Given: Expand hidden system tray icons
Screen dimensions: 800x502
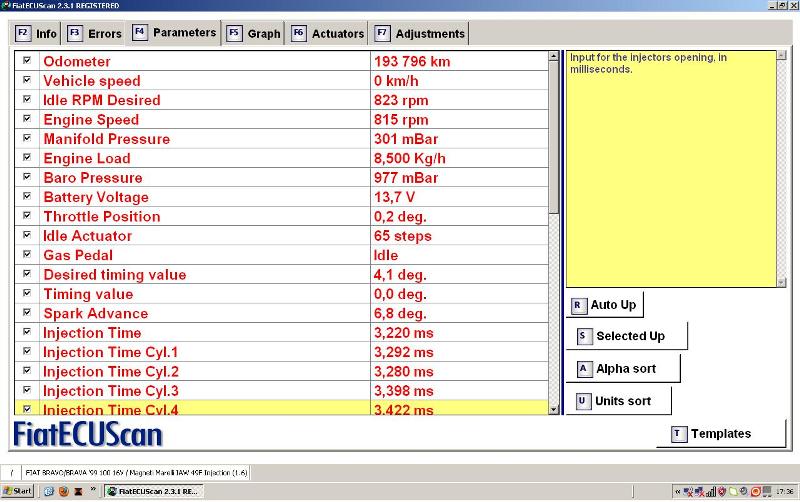Looking at the screenshot, I should pyautogui.click(x=678, y=491).
